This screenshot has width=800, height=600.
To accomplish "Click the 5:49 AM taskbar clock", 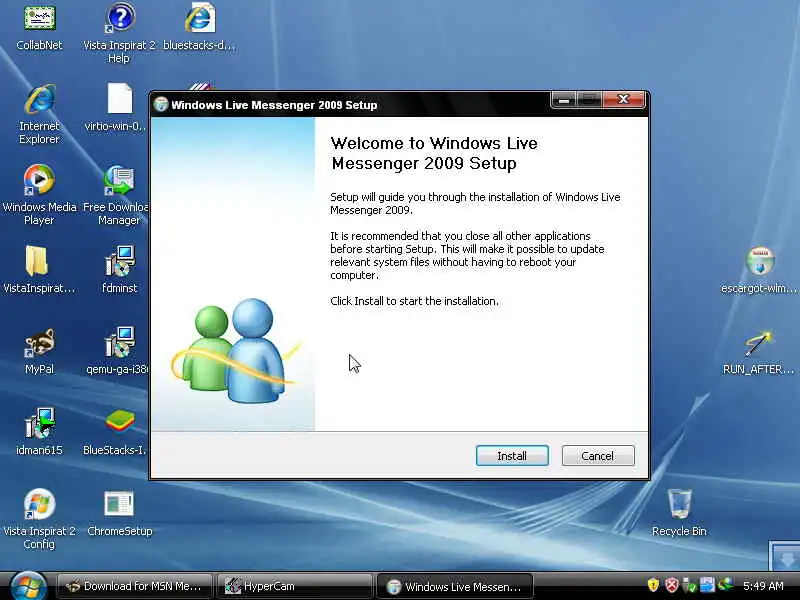I will pos(763,586).
